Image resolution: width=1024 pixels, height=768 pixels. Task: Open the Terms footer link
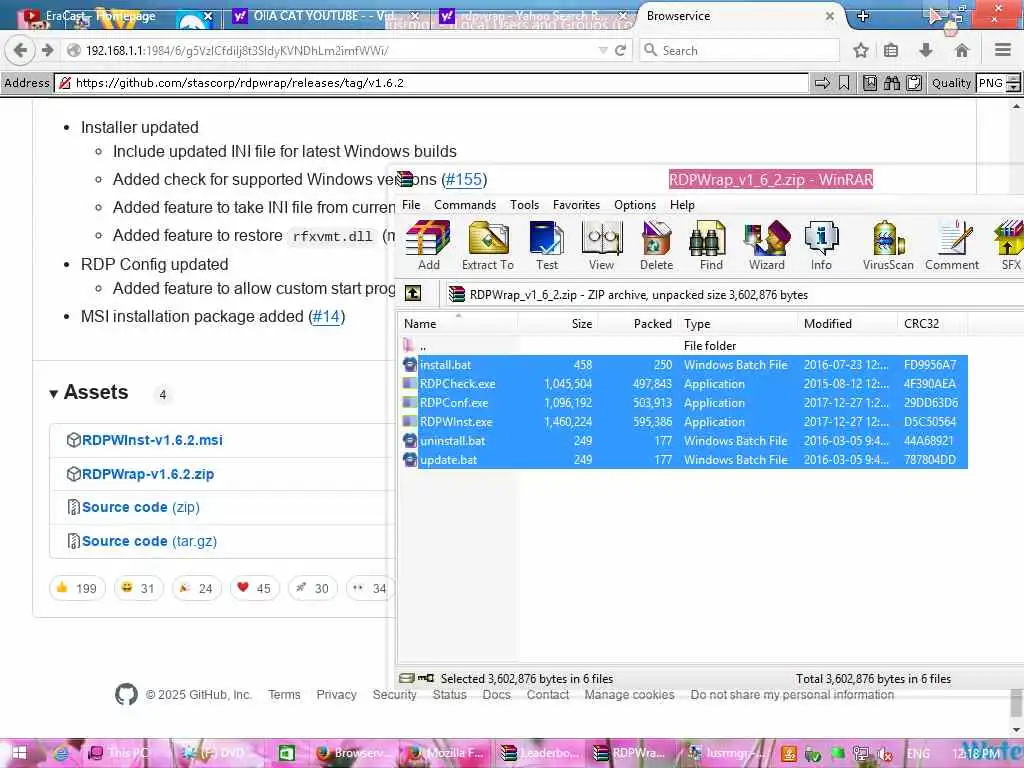tap(284, 694)
